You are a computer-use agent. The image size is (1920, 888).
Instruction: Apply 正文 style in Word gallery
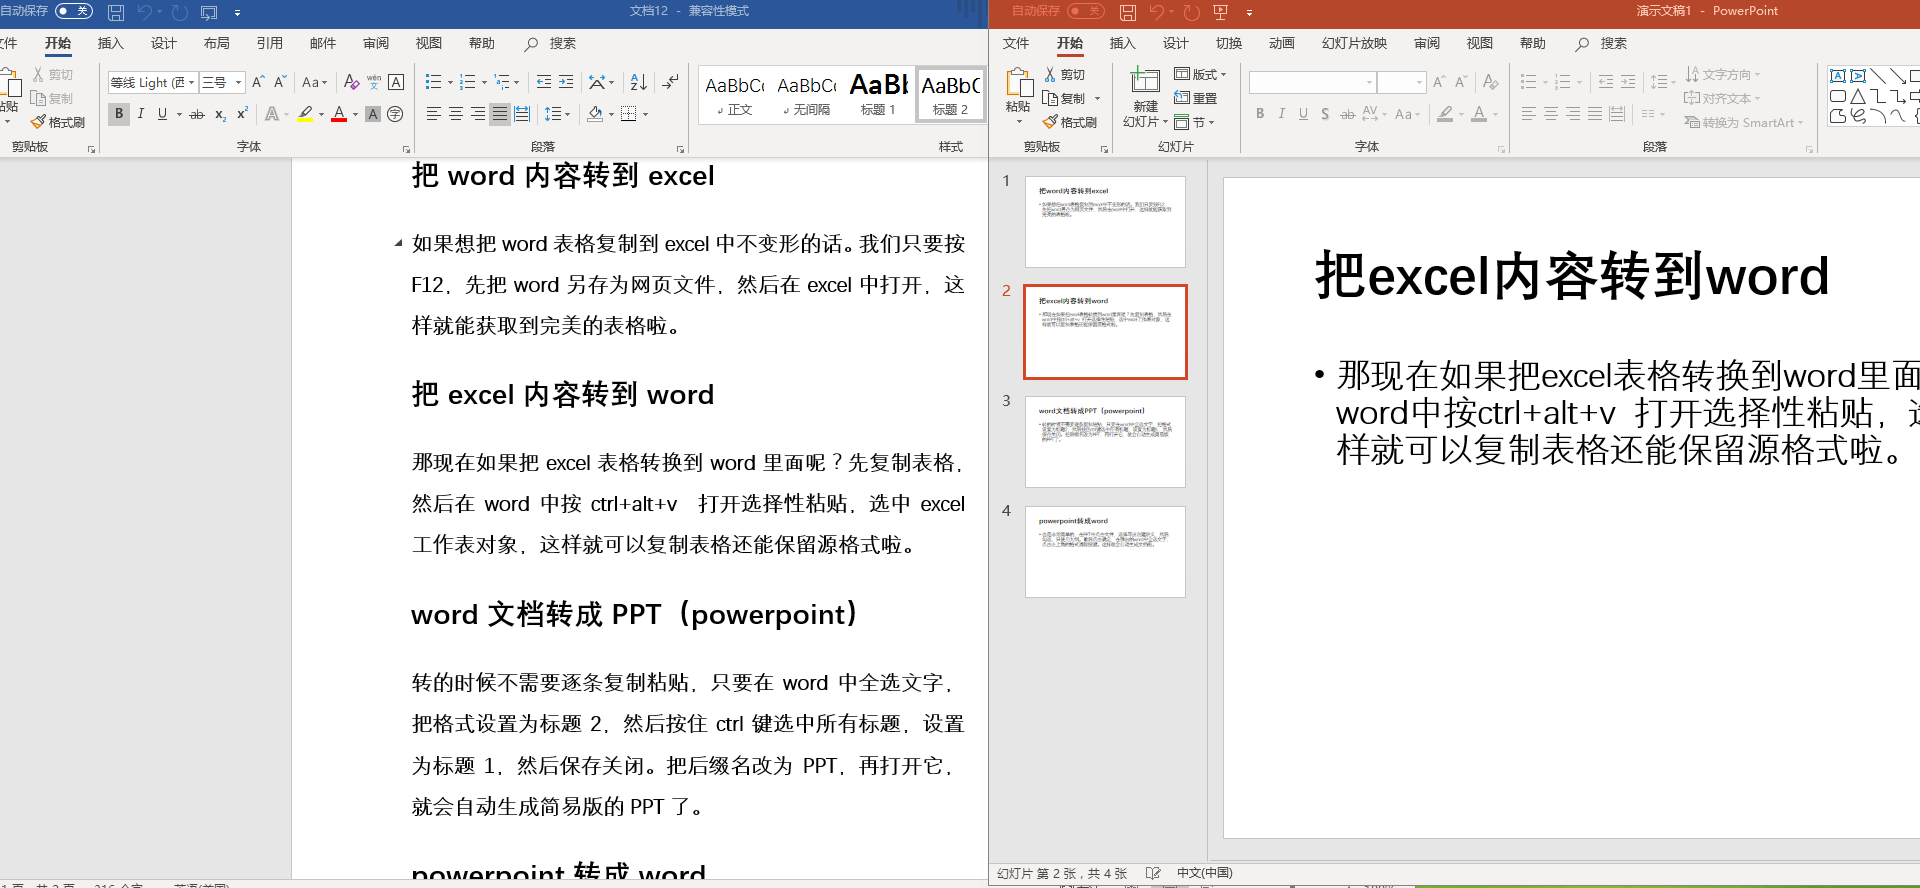point(735,95)
